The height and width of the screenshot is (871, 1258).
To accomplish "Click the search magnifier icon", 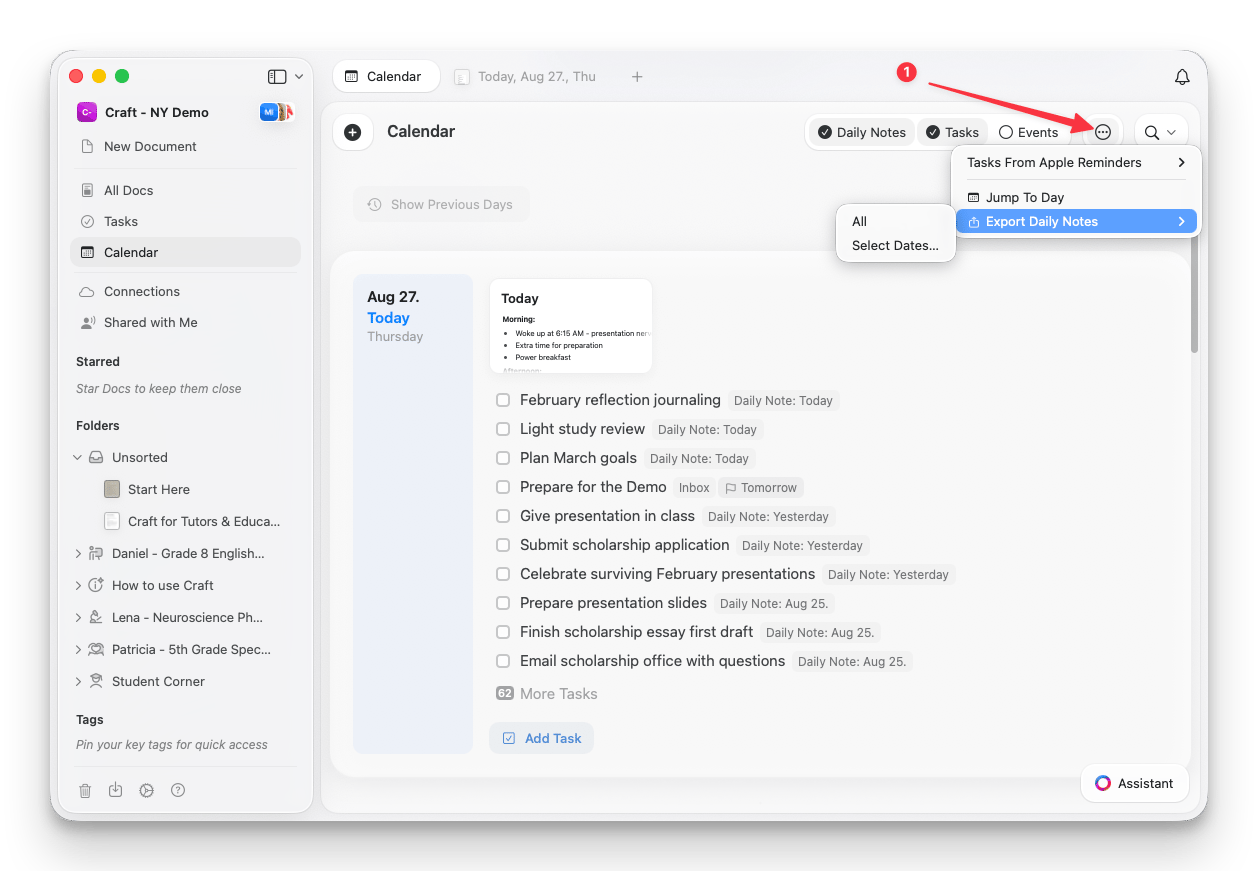I will 1152,132.
